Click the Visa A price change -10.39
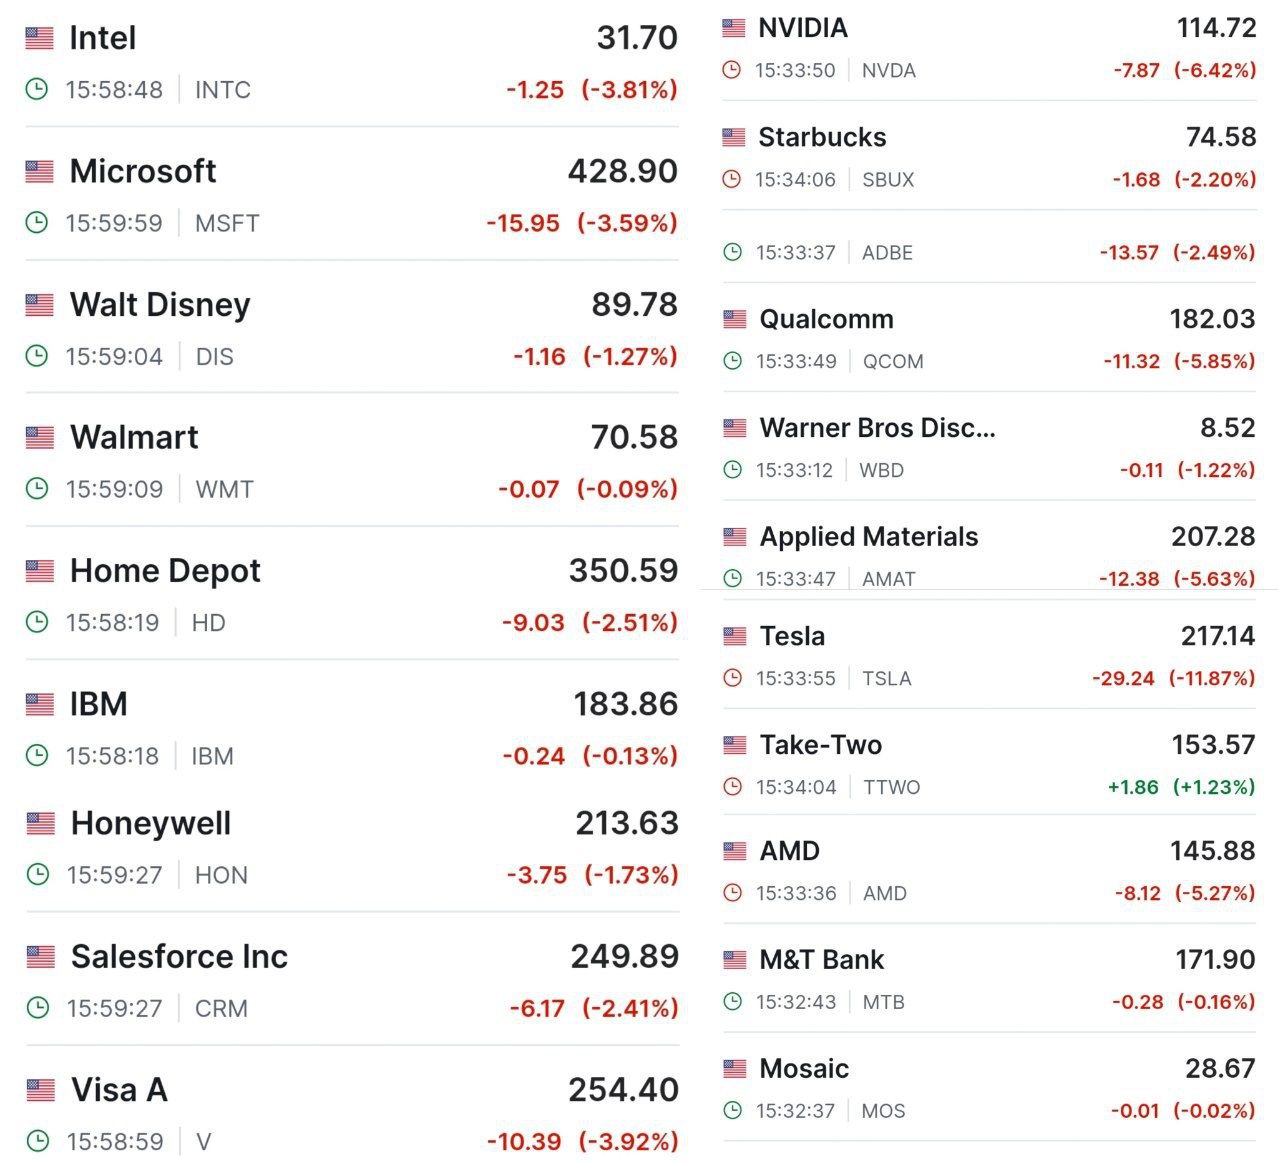Screen dimensions: 1278x1163 click(x=524, y=1141)
